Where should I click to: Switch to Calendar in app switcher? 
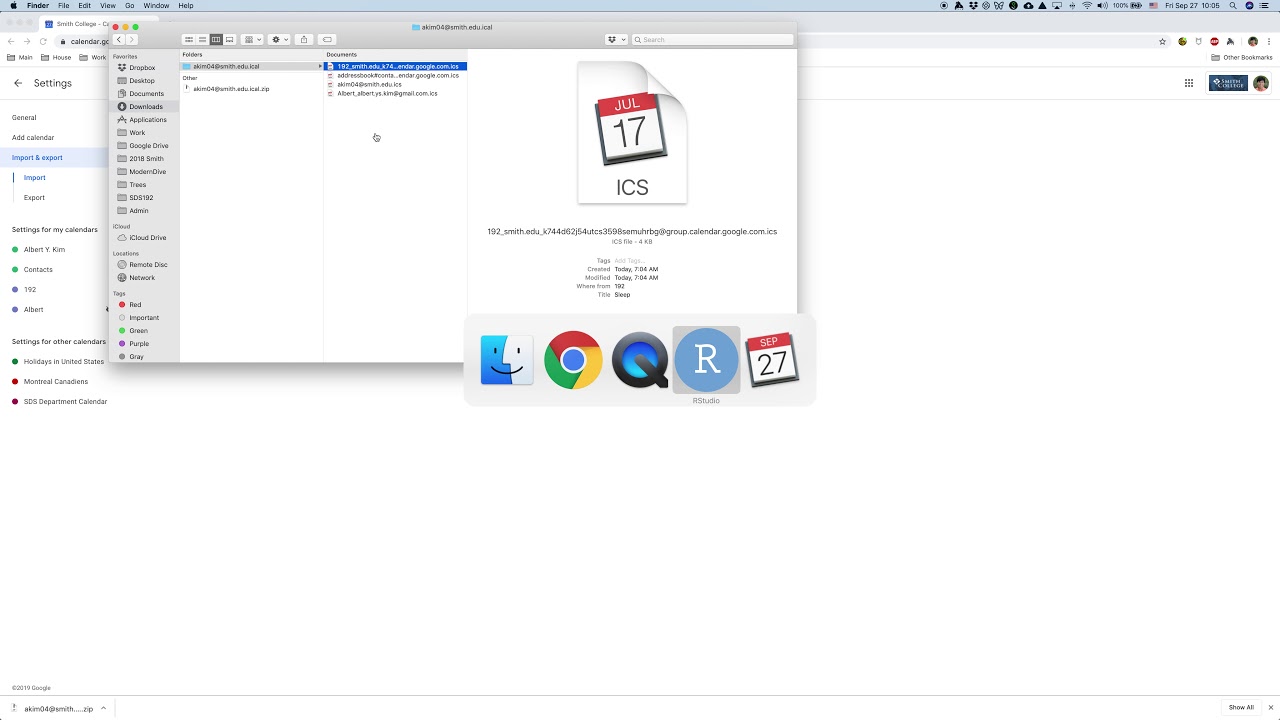[772, 360]
